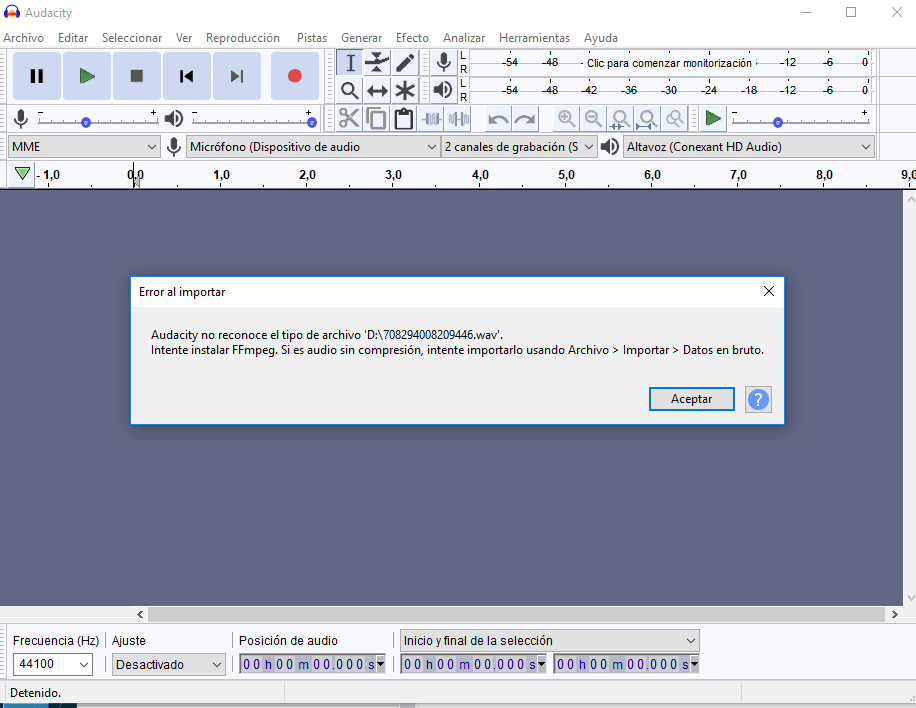Open the Micrófono recording device dropdown
916x708 pixels.
pyautogui.click(x=313, y=147)
